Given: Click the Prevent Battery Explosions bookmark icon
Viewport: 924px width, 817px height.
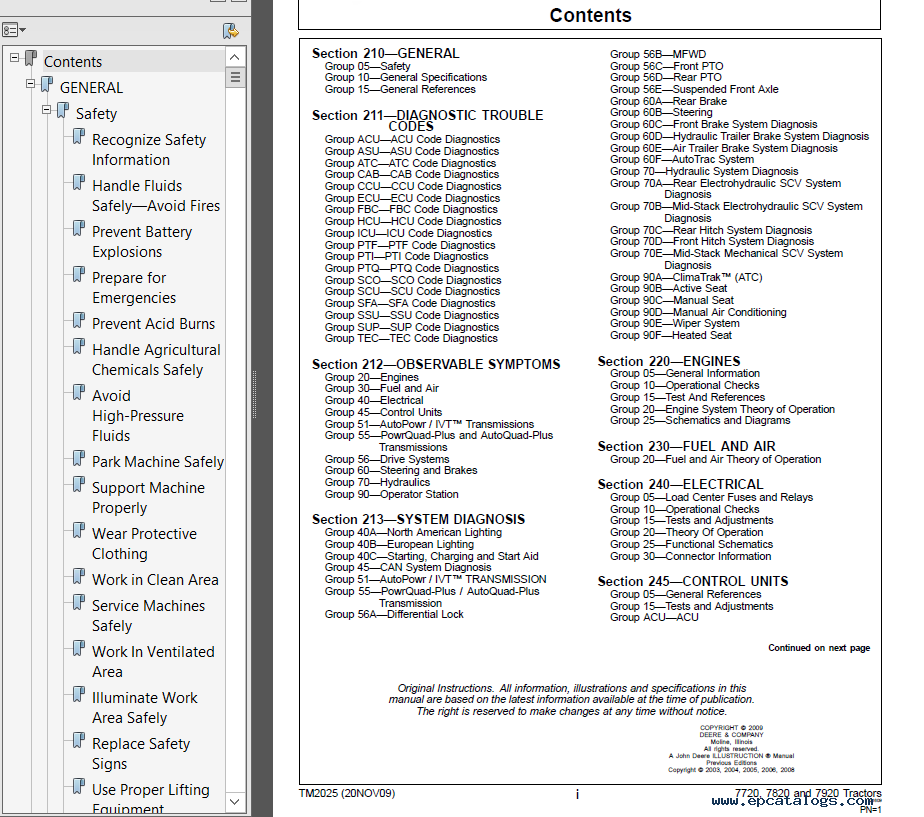Looking at the screenshot, I should [x=78, y=229].
